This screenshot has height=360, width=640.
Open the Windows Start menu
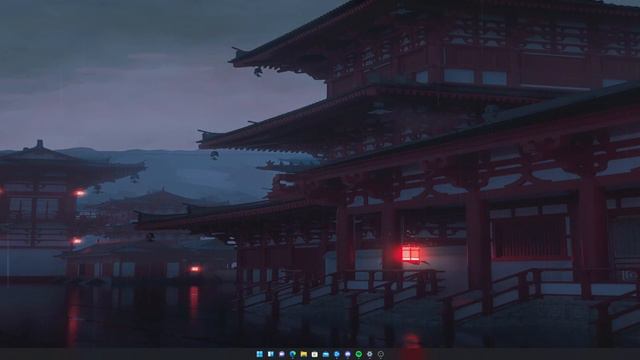coord(260,354)
